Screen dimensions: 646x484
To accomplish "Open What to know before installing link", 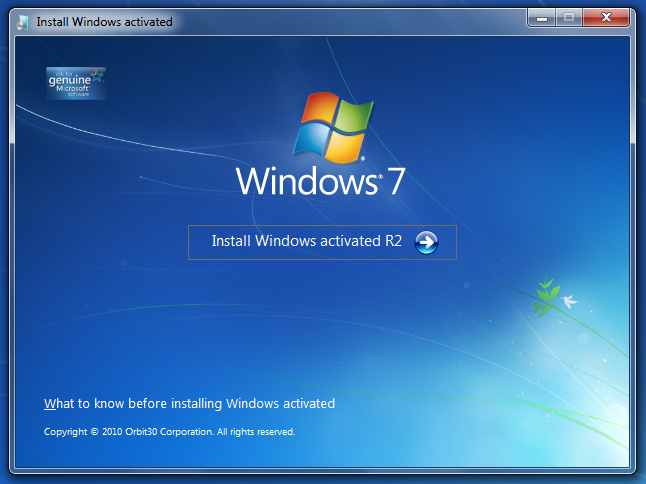I will pyautogui.click(x=190, y=403).
